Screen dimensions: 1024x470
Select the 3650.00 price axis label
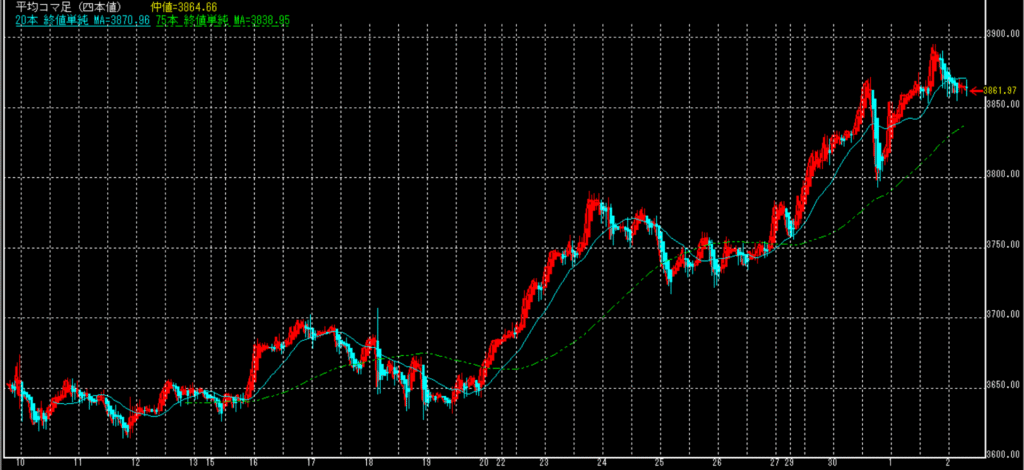coord(1001,386)
